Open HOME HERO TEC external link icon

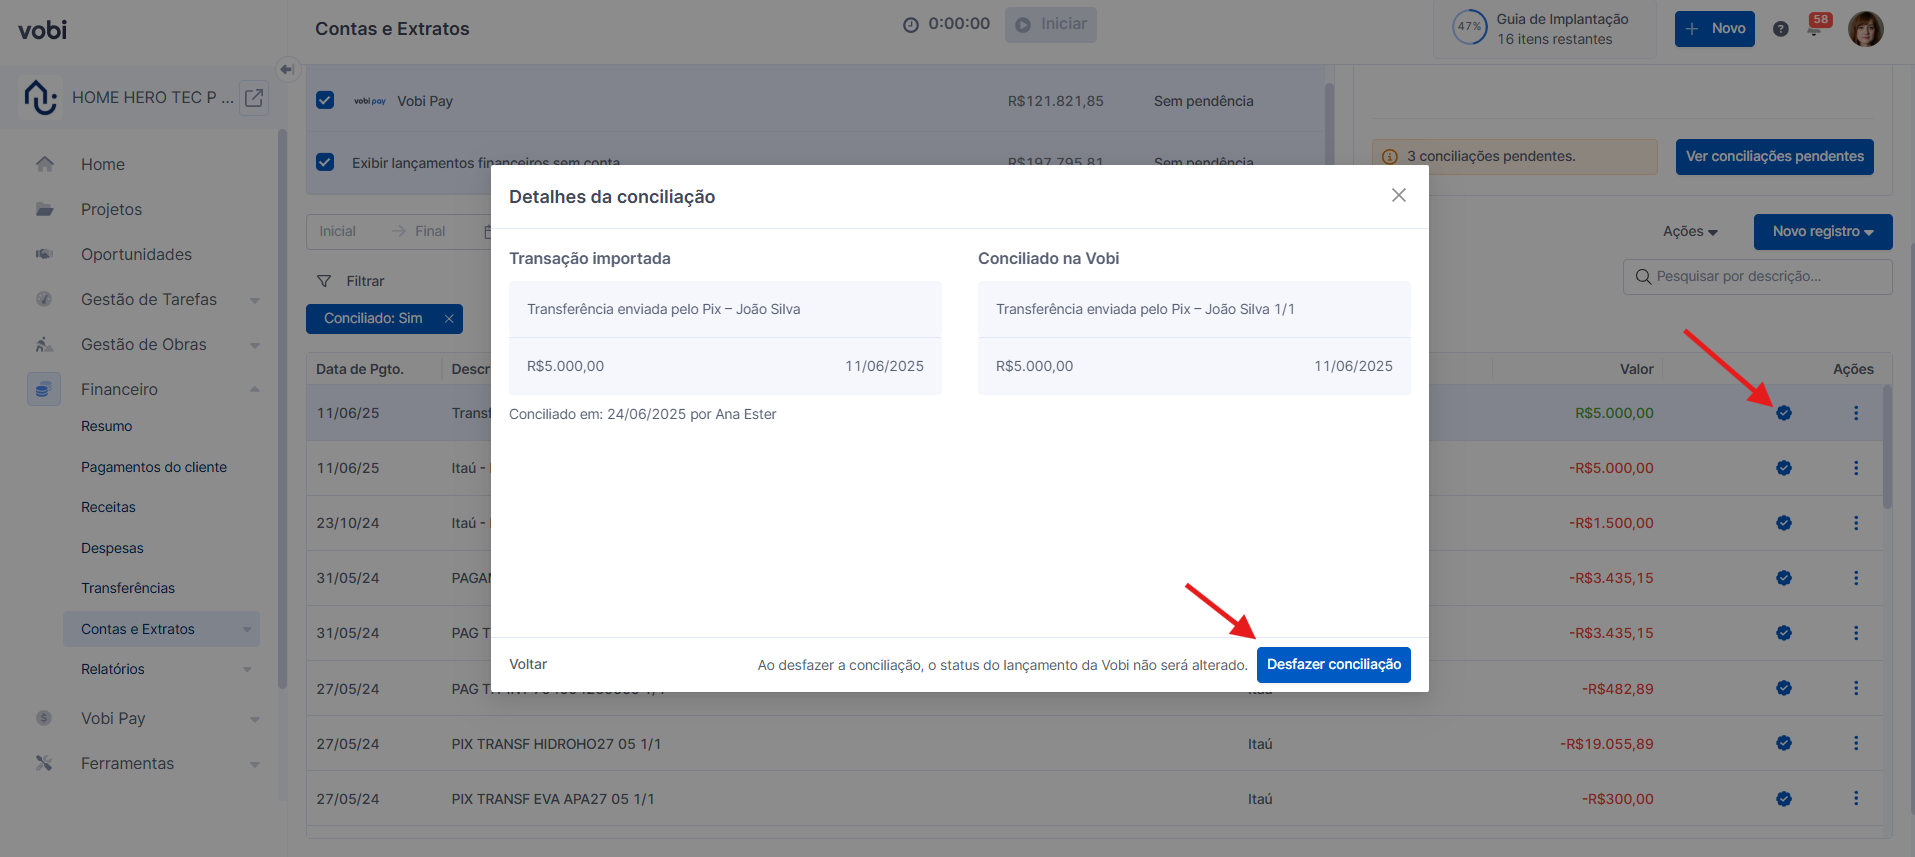click(254, 97)
